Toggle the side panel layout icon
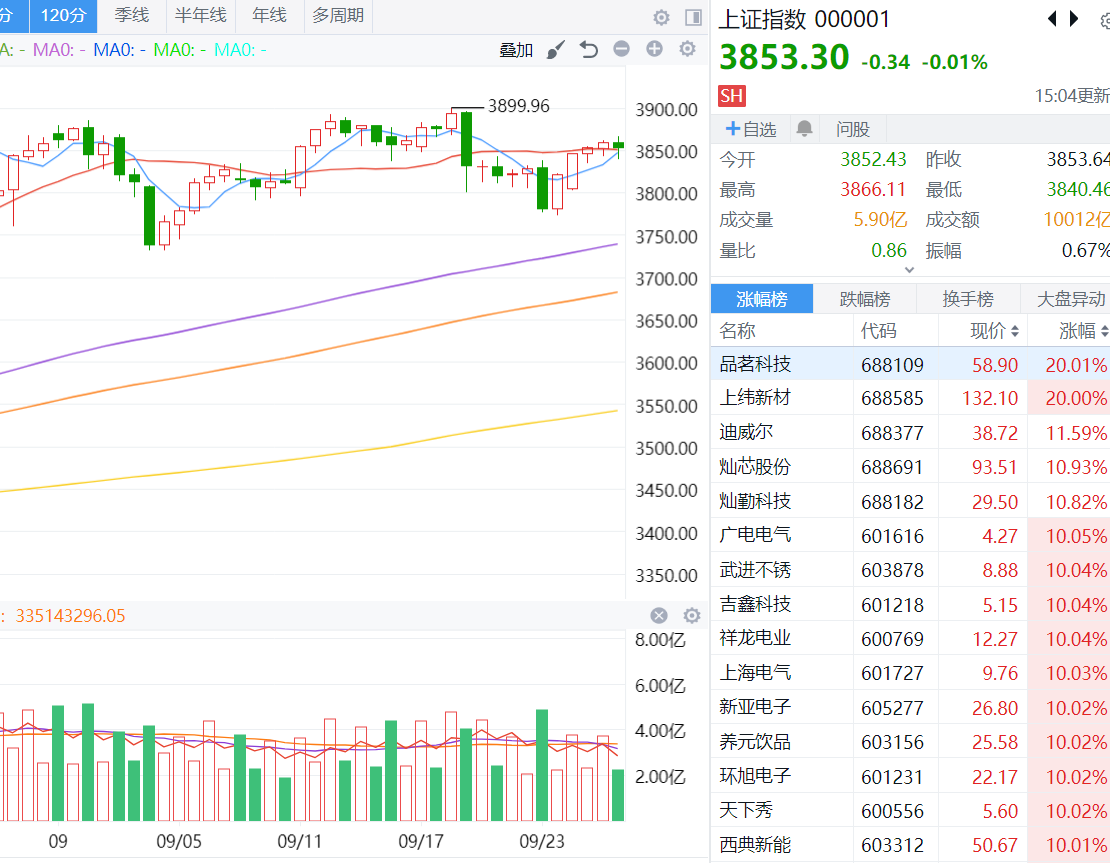Image resolution: width=1110 pixels, height=863 pixels. click(692, 17)
